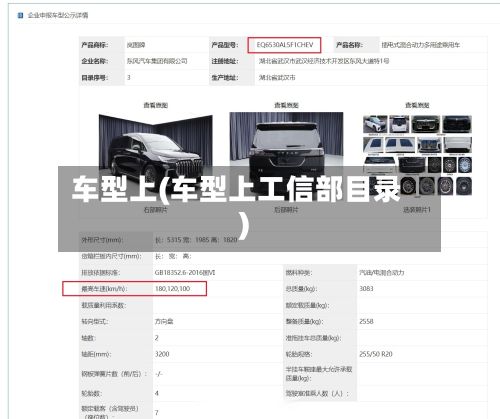Click the 企业名称 label

[x=95, y=61]
